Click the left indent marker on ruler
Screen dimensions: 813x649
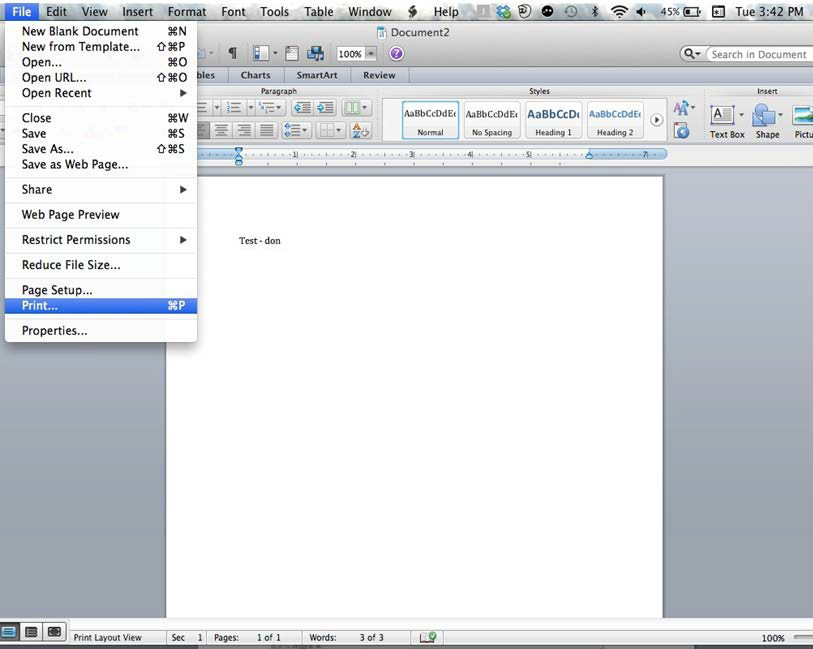239,156
